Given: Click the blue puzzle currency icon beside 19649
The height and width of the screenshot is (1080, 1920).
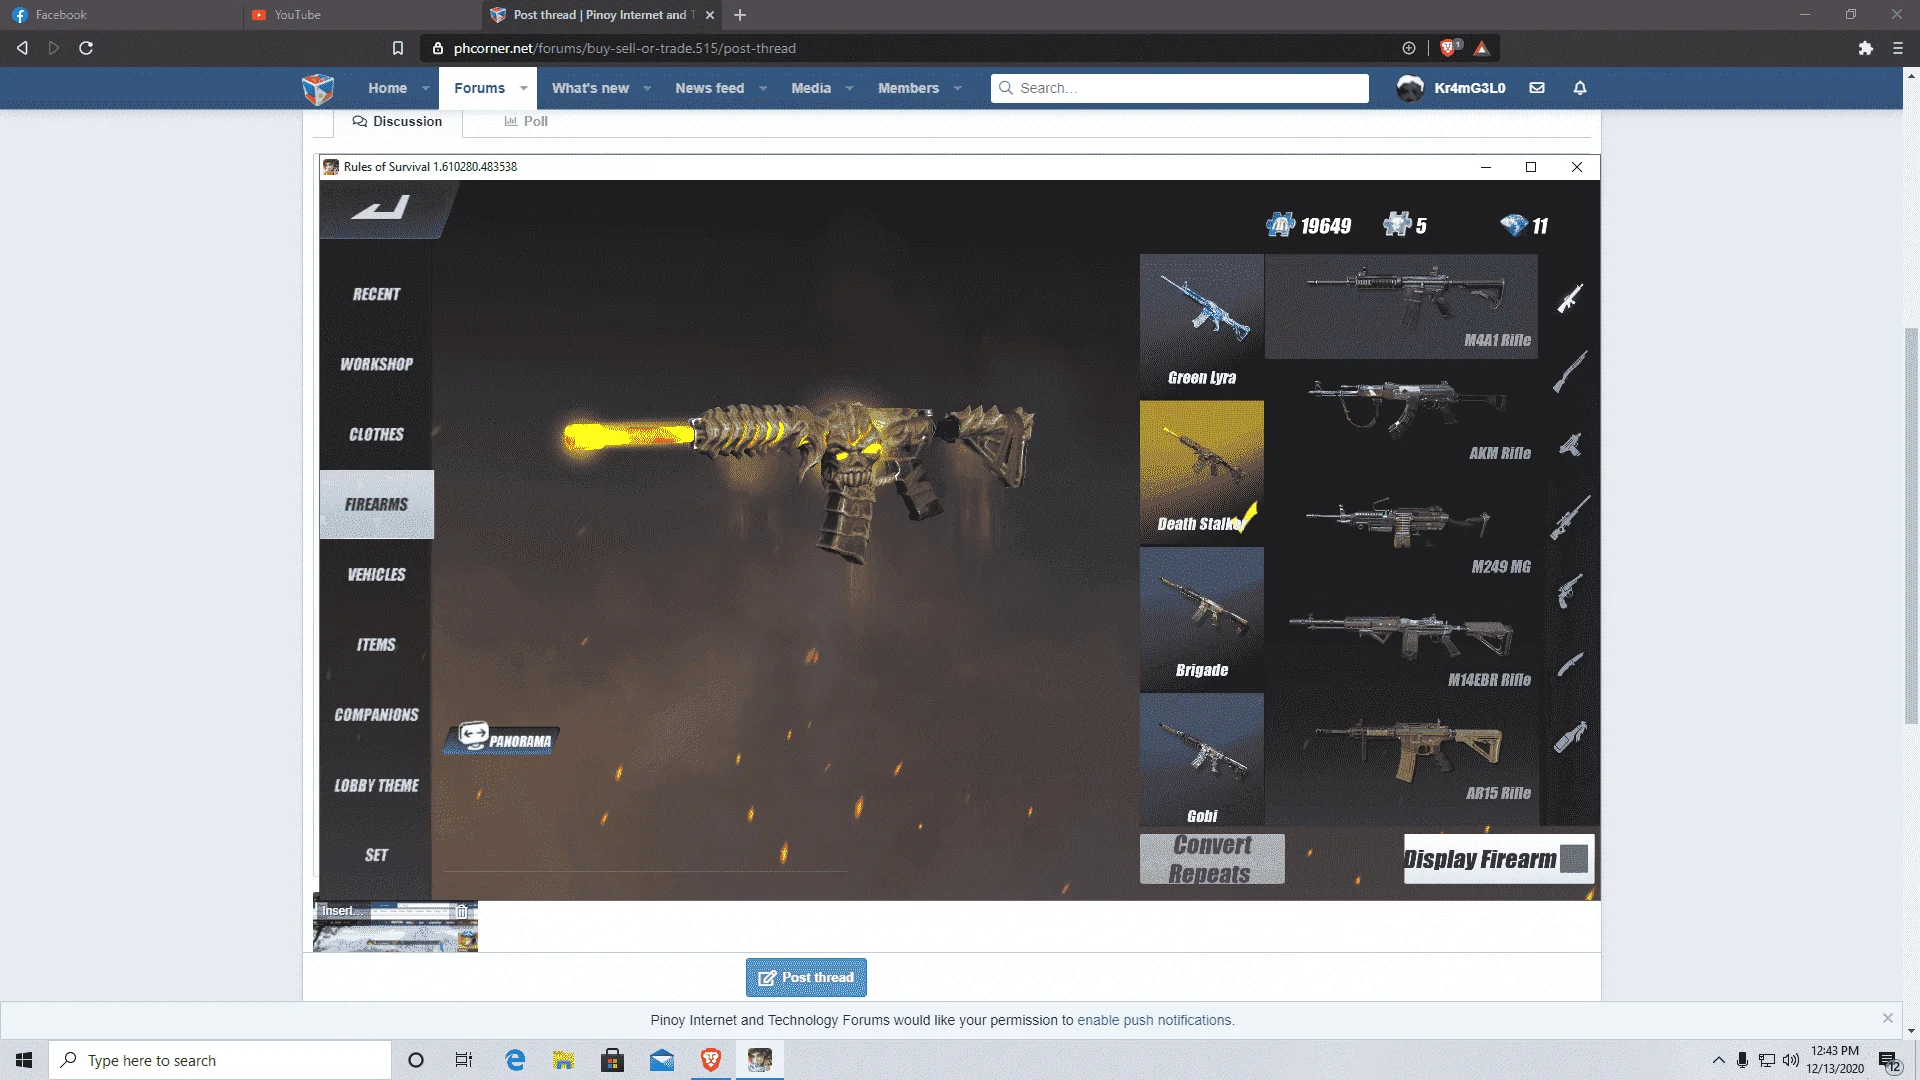Looking at the screenshot, I should pyautogui.click(x=1280, y=225).
